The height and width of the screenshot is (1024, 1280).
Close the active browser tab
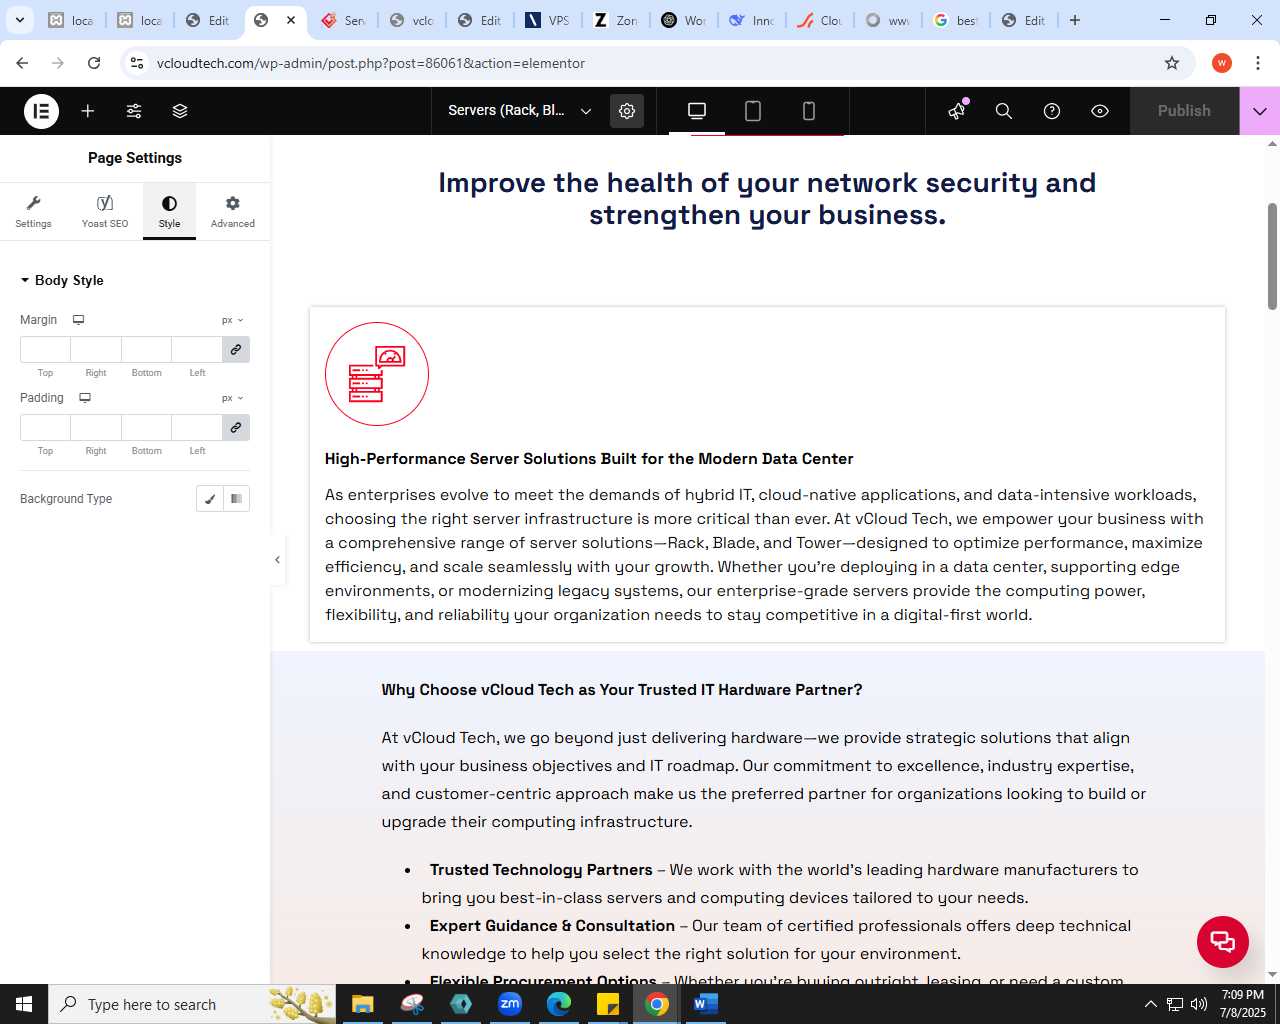point(291,20)
